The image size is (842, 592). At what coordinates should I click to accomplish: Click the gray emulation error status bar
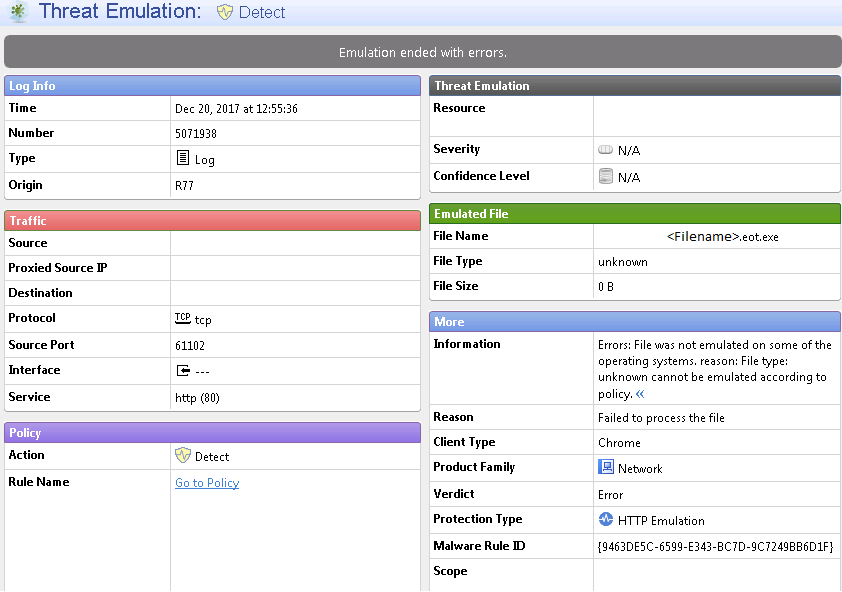click(421, 51)
